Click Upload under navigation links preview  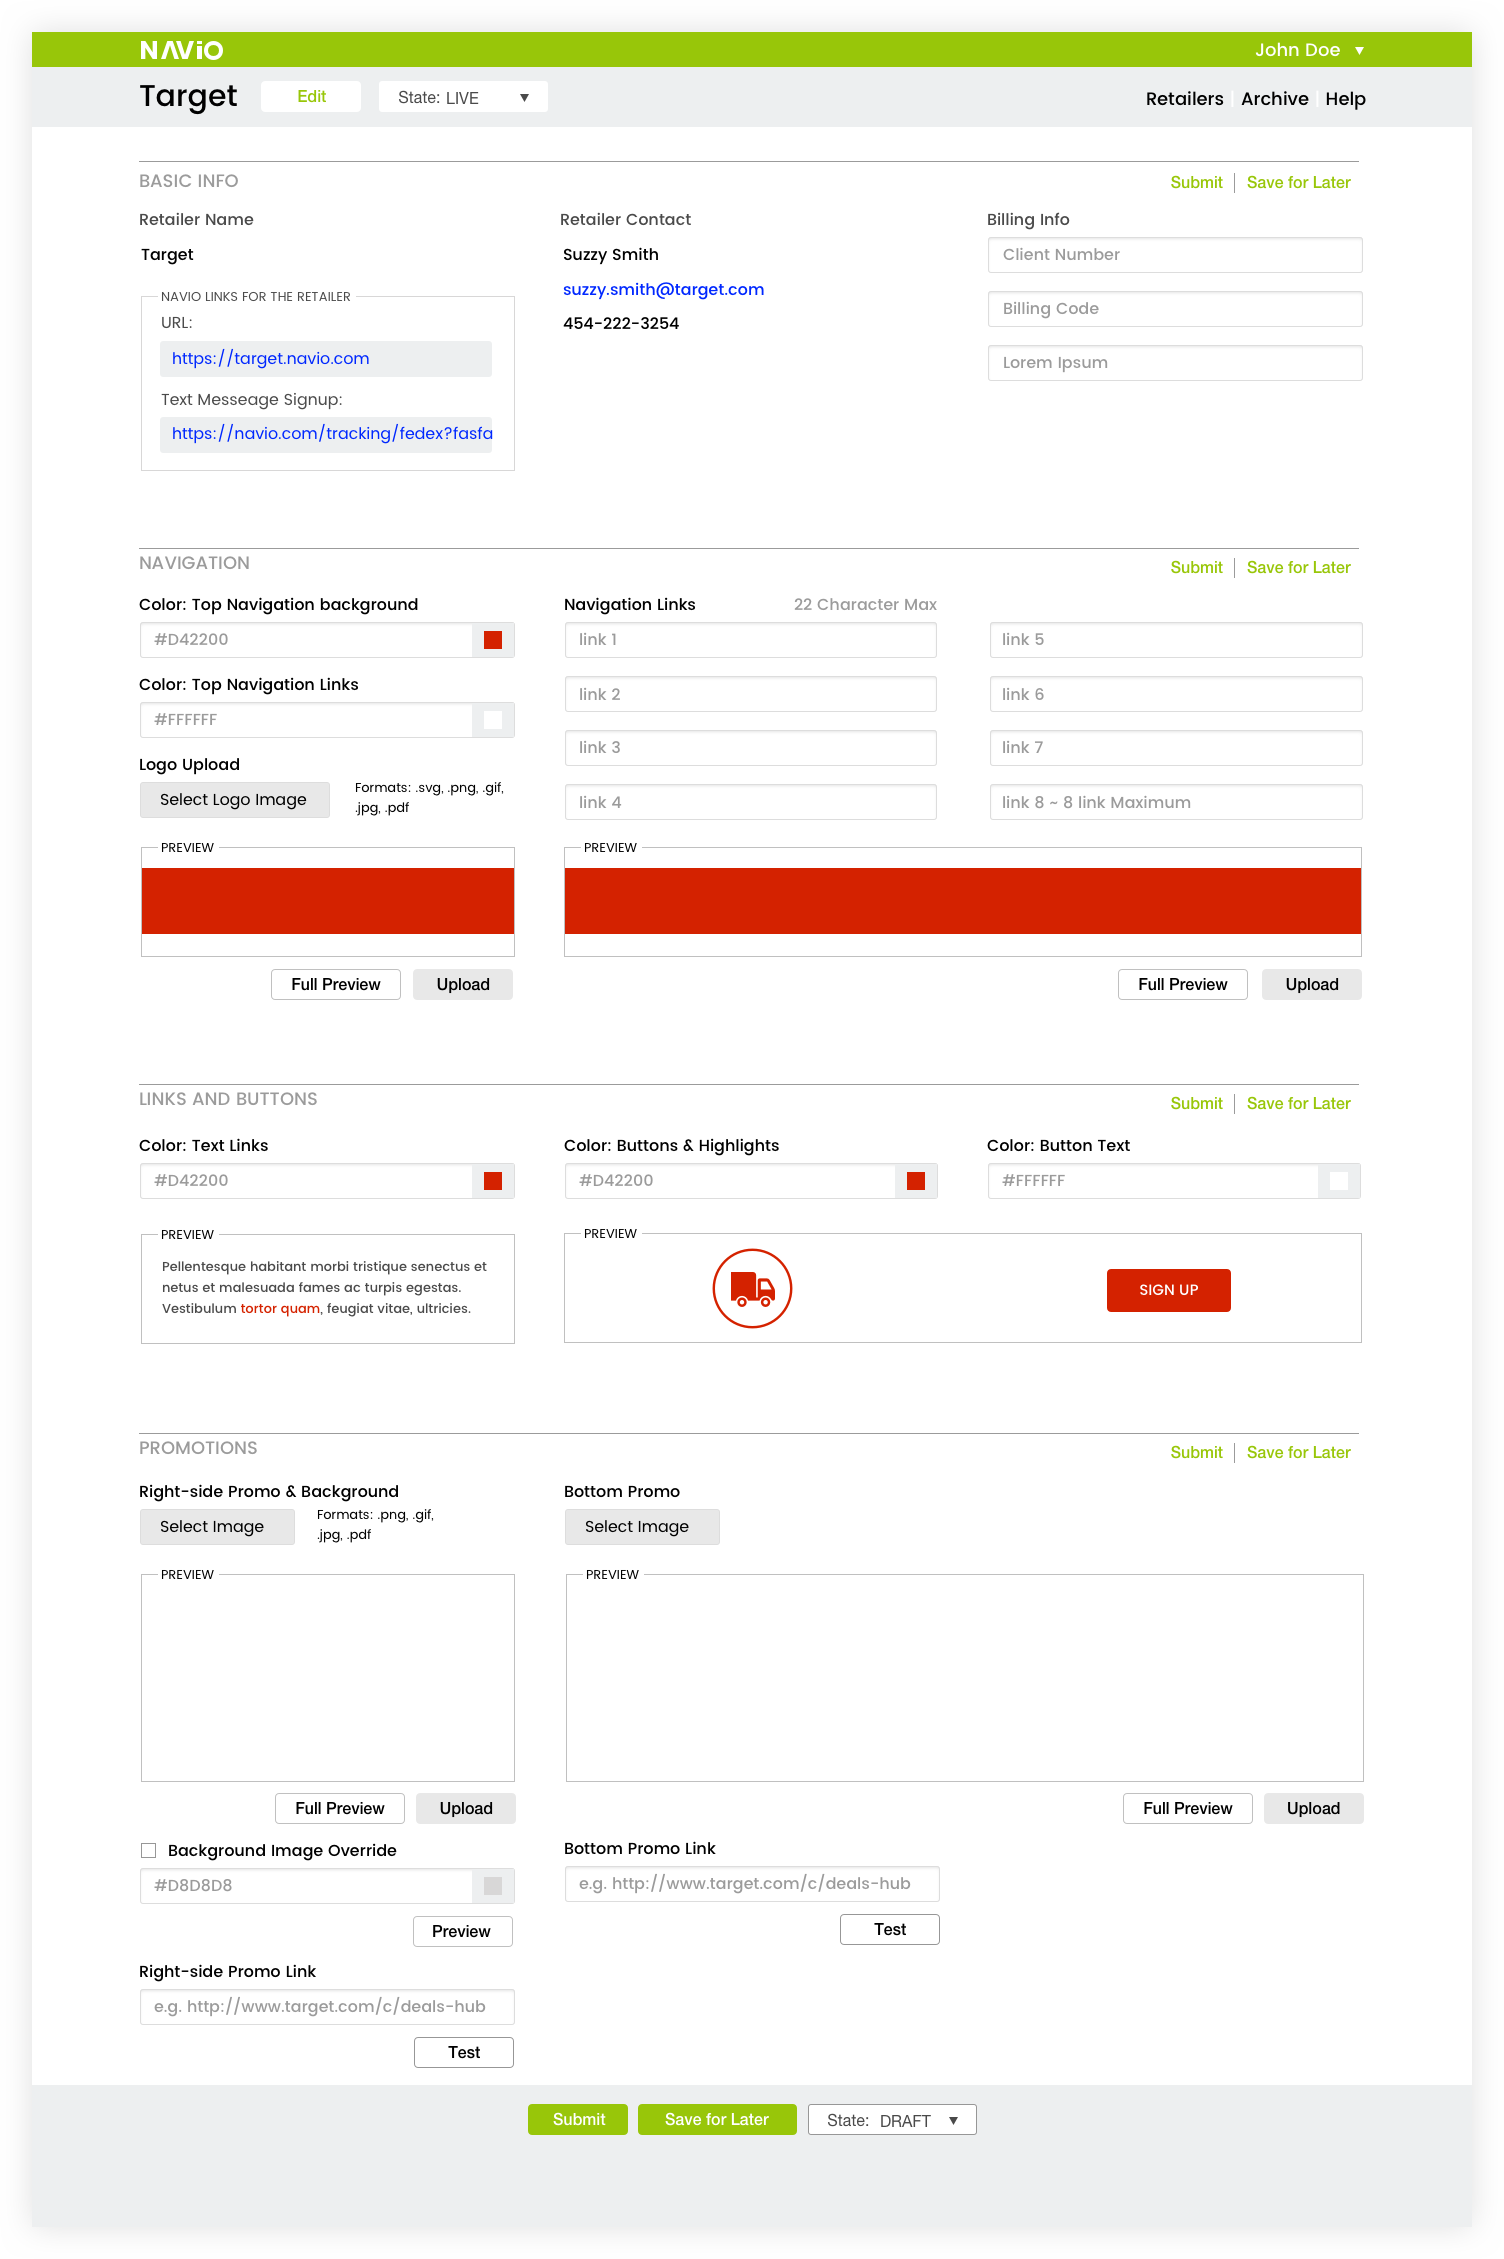click(1312, 984)
